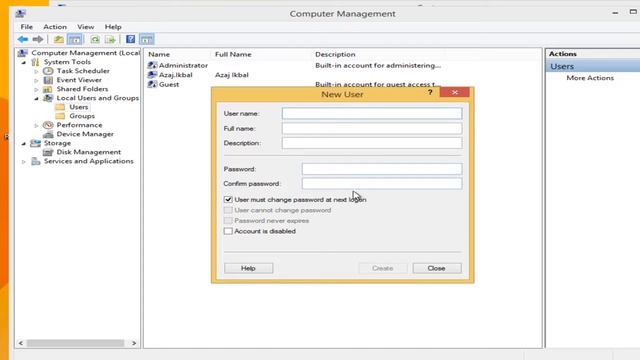Open the View menu
The image size is (640, 360).
85,27
